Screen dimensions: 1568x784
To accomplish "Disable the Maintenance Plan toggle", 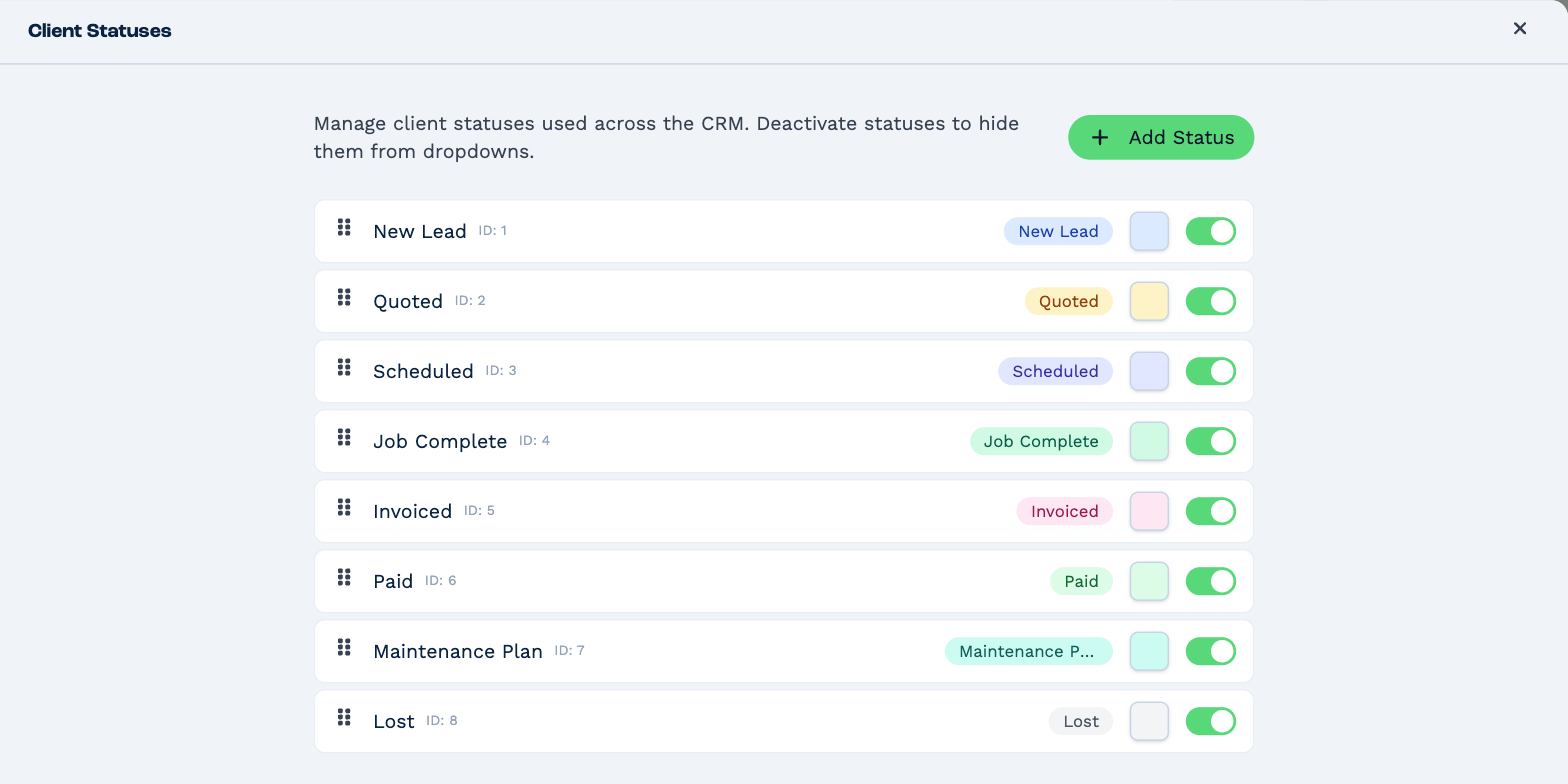I will point(1211,651).
